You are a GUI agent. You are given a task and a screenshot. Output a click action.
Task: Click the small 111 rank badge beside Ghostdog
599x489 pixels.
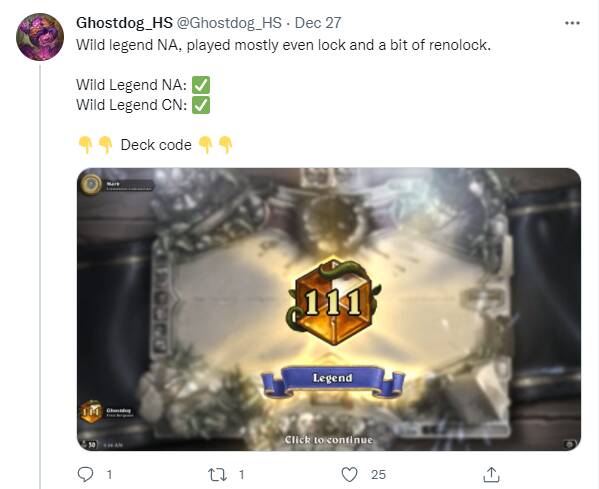91,412
